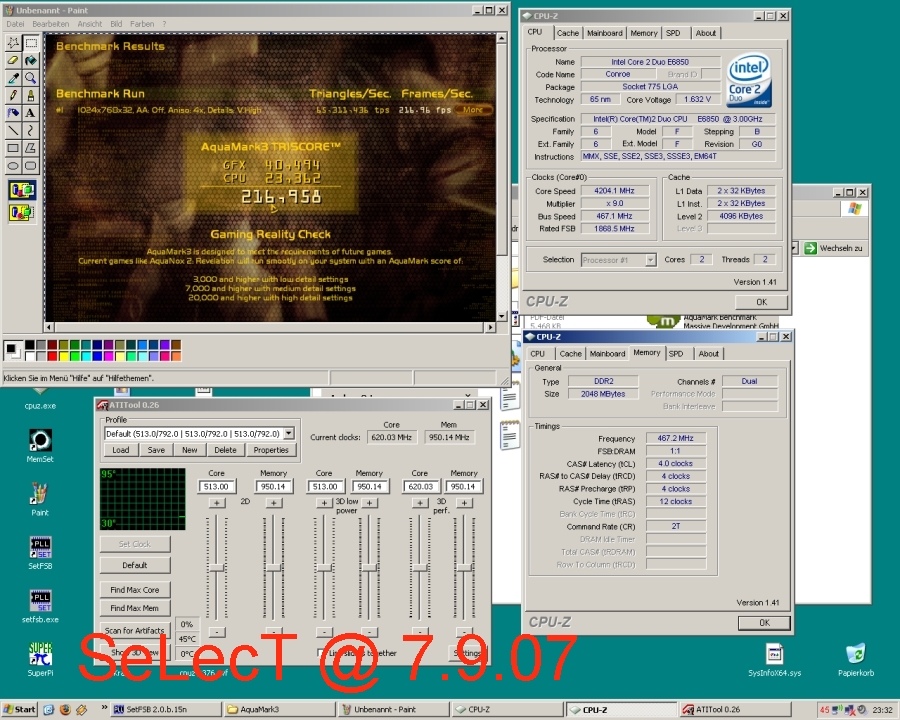Choose the Brush tool in Paint
The height and width of the screenshot is (720, 900).
click(30, 95)
